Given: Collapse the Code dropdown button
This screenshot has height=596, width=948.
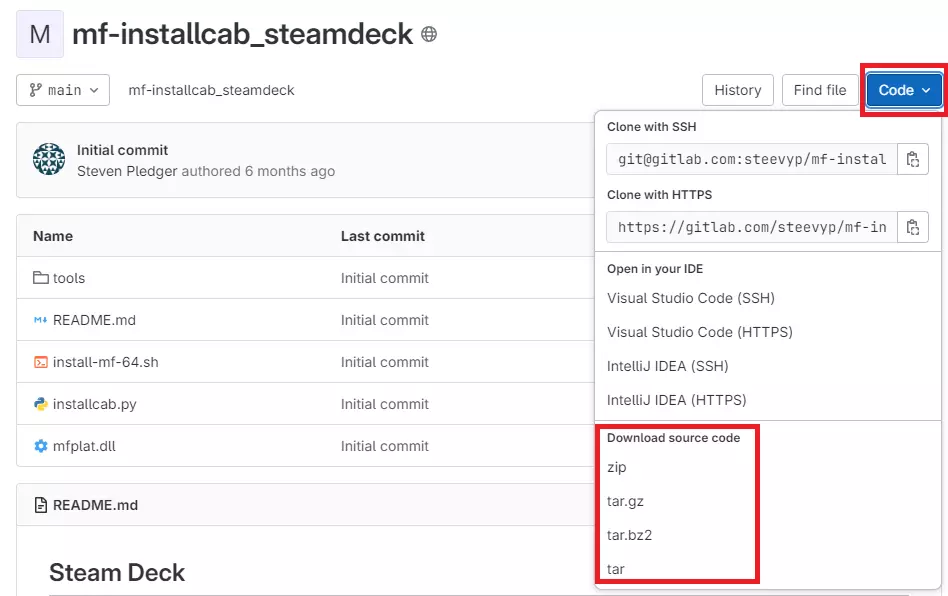Looking at the screenshot, I should (x=904, y=90).
